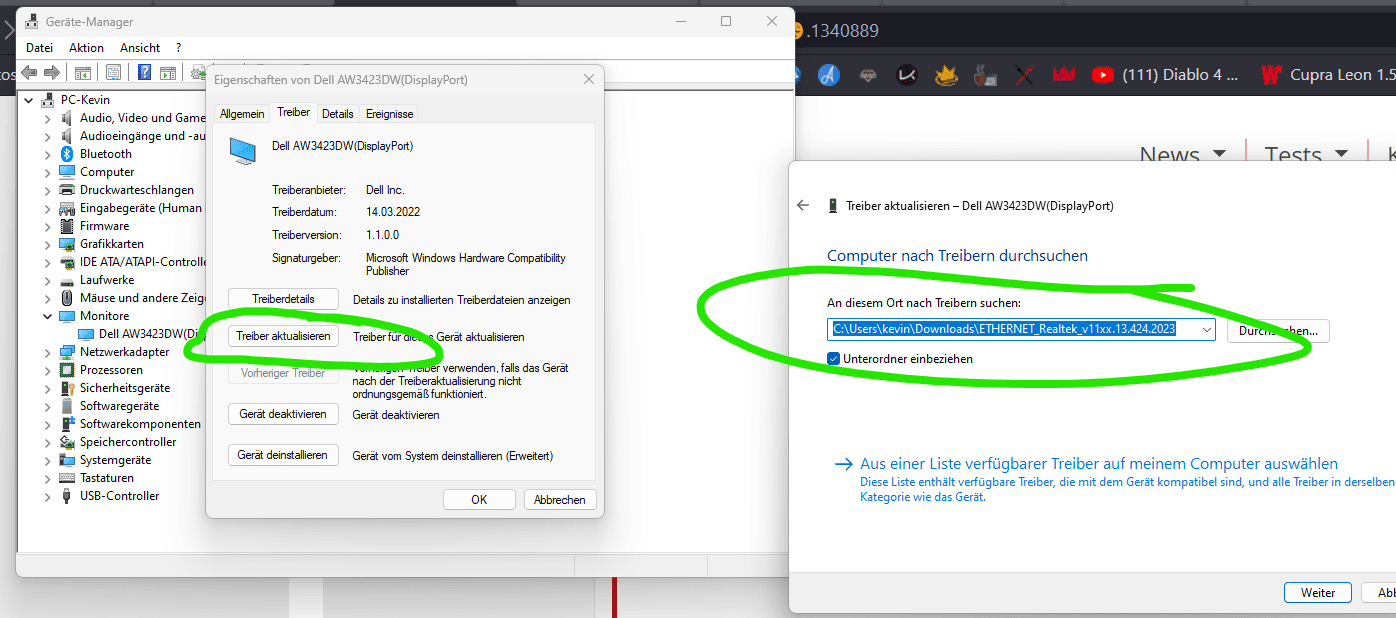
Task: Open the golden crown bookmark icon
Action: (x=946, y=74)
